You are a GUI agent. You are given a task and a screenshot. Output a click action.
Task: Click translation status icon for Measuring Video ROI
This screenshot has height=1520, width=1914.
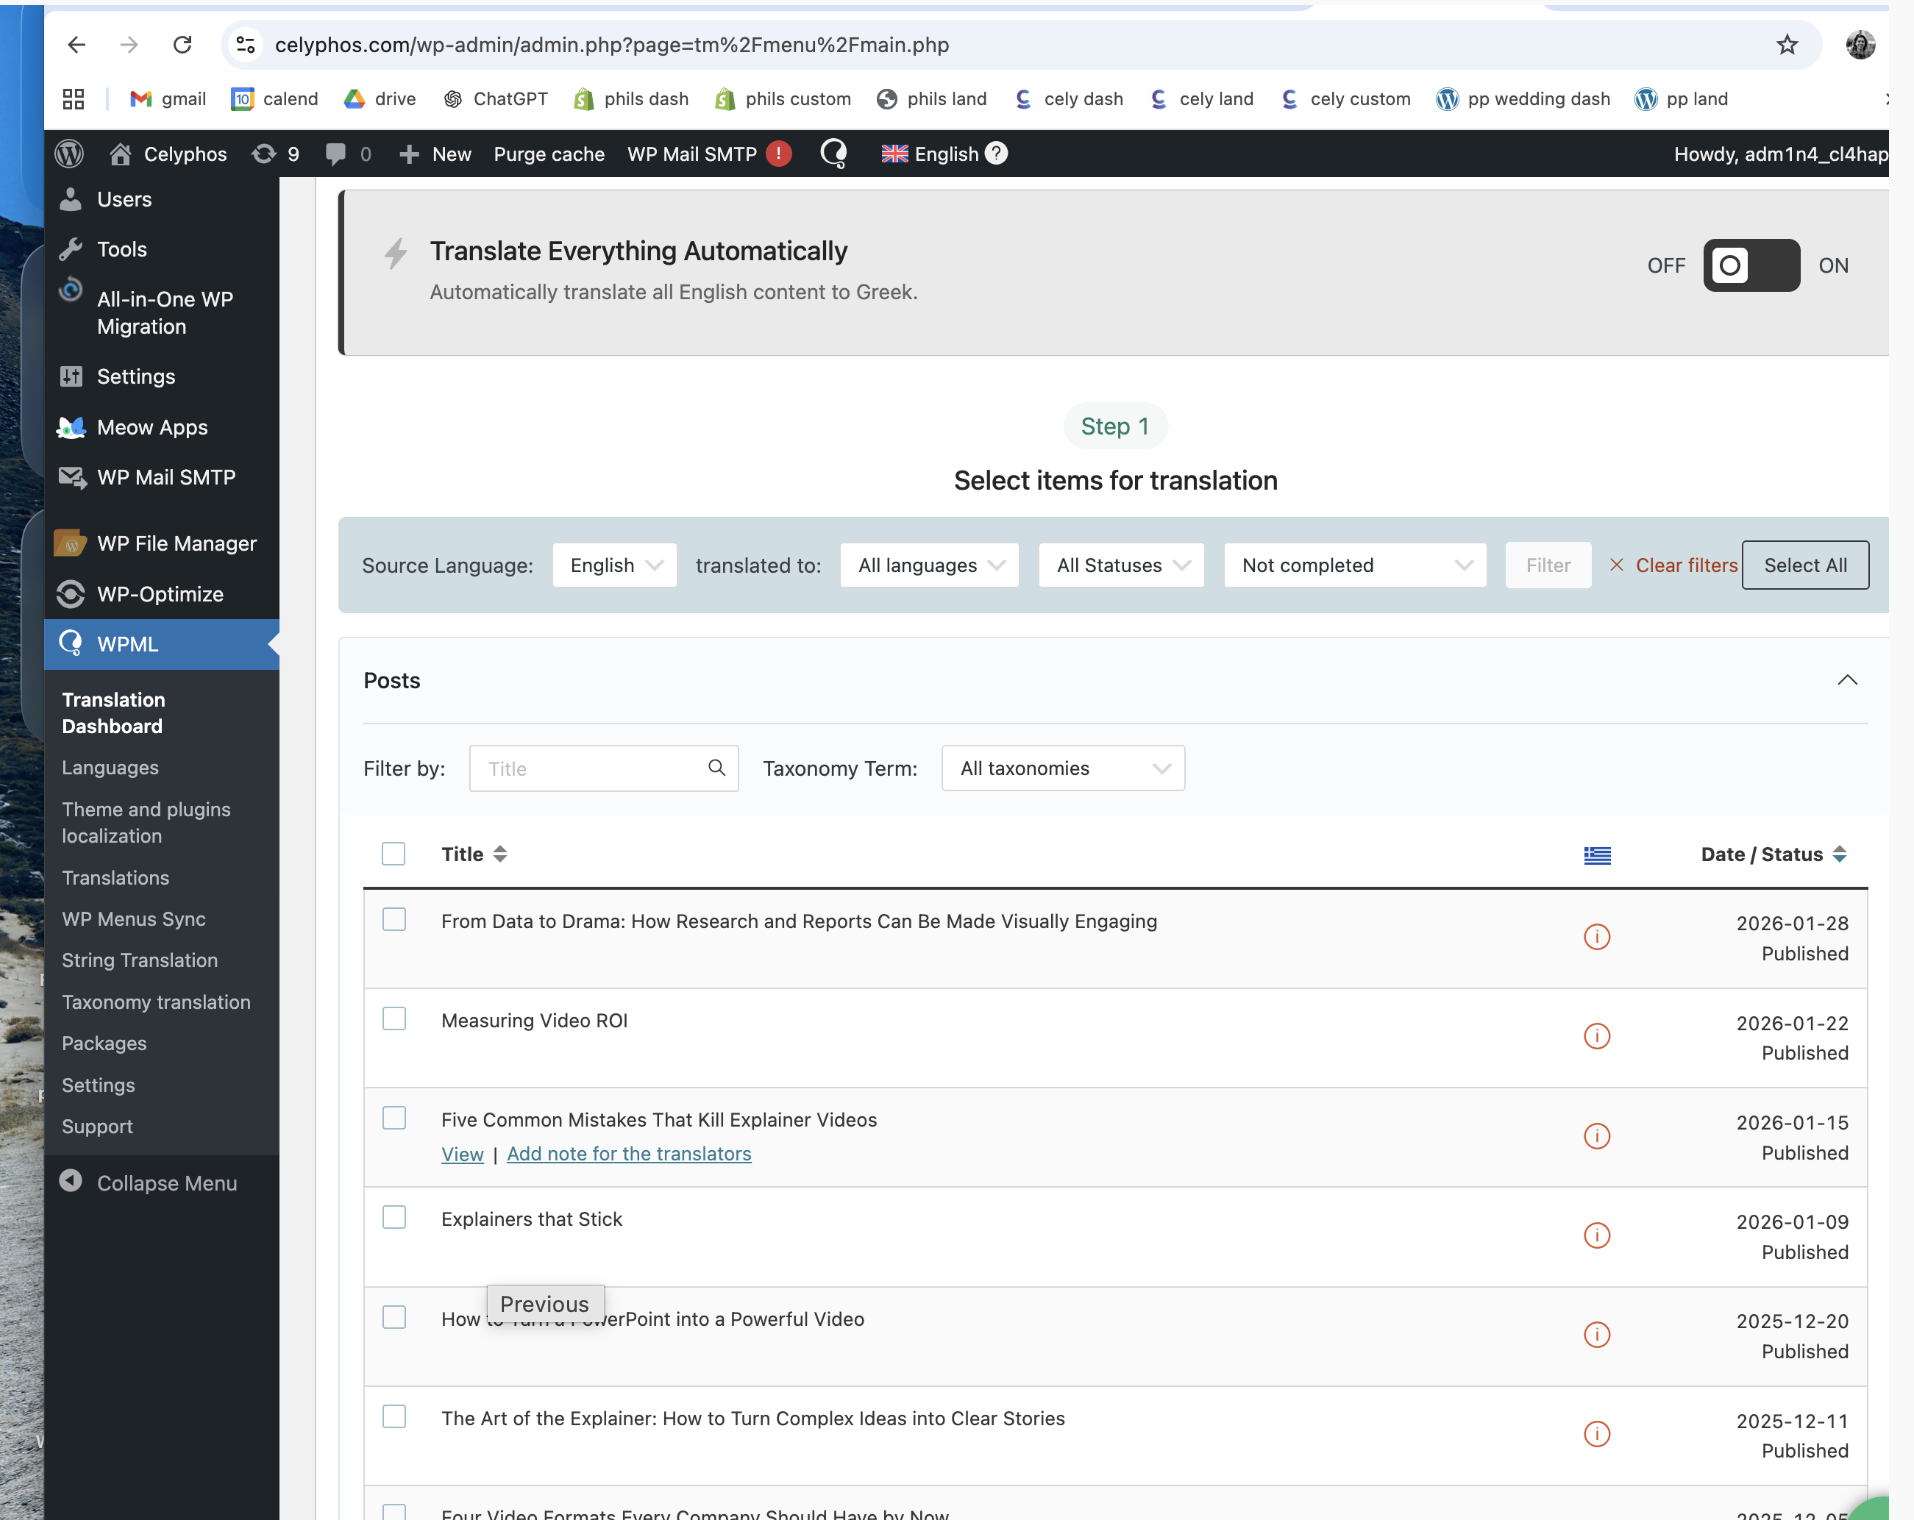[x=1597, y=1036]
